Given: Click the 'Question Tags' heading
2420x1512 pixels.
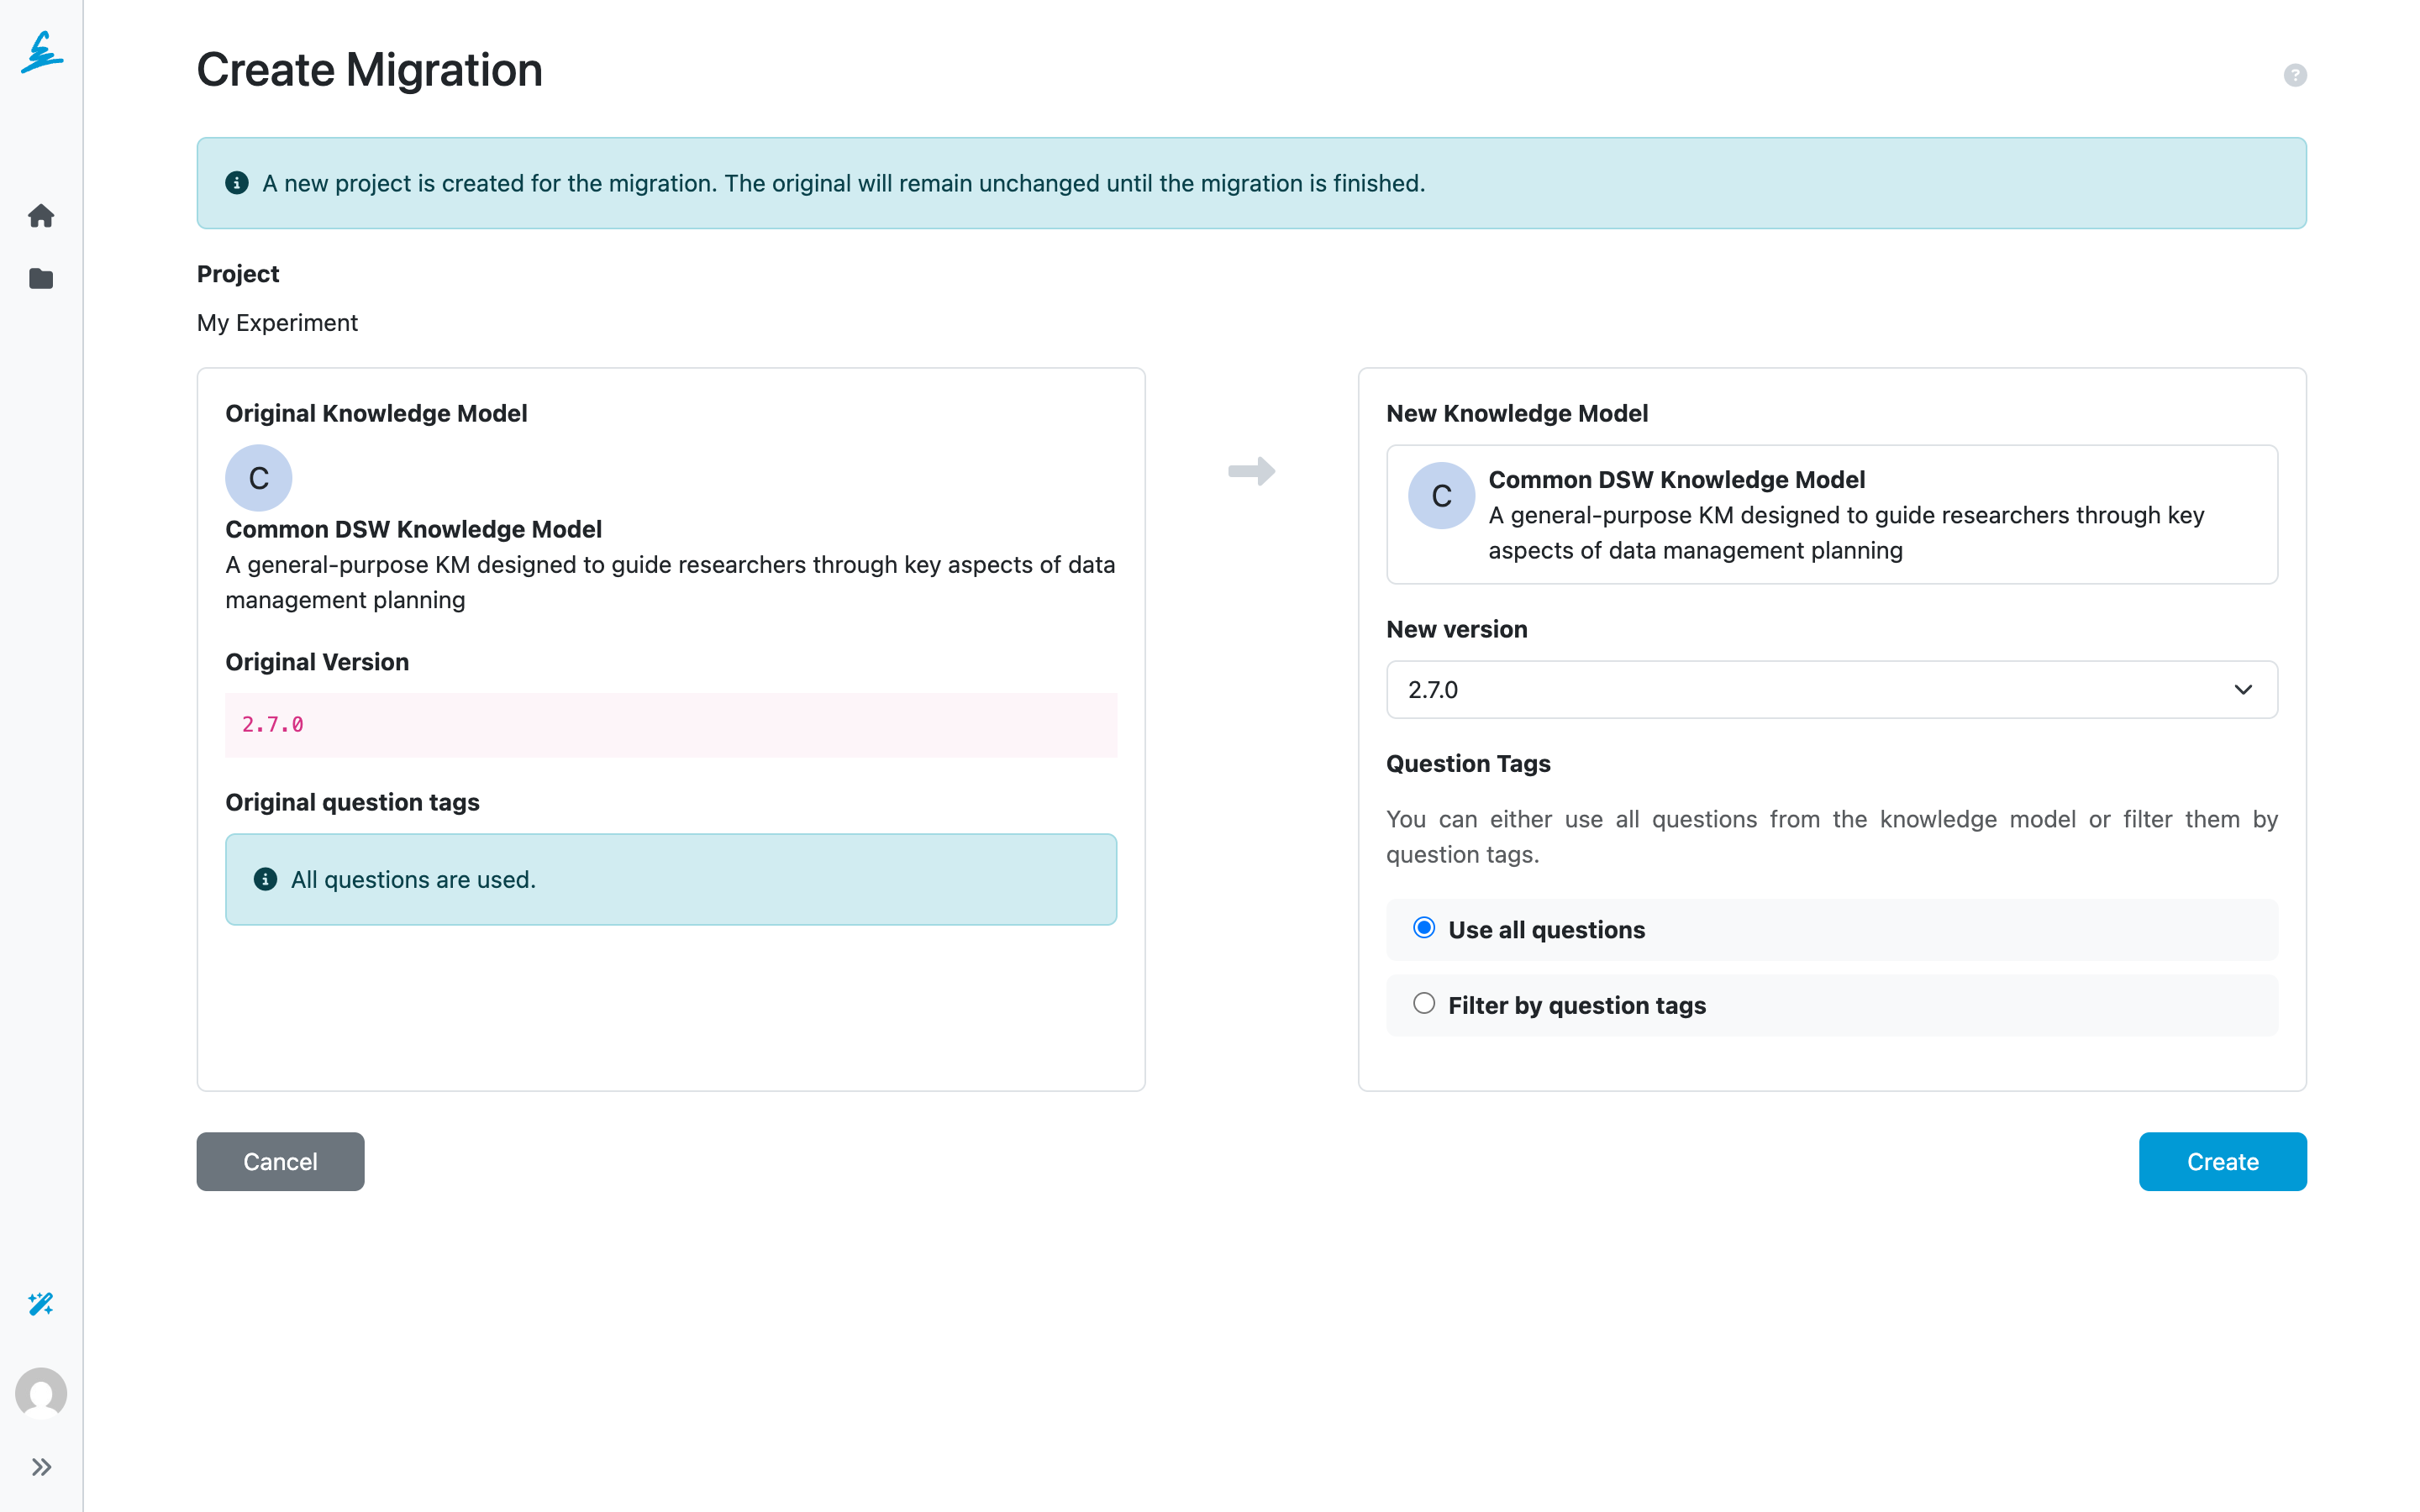Looking at the screenshot, I should tap(1468, 763).
